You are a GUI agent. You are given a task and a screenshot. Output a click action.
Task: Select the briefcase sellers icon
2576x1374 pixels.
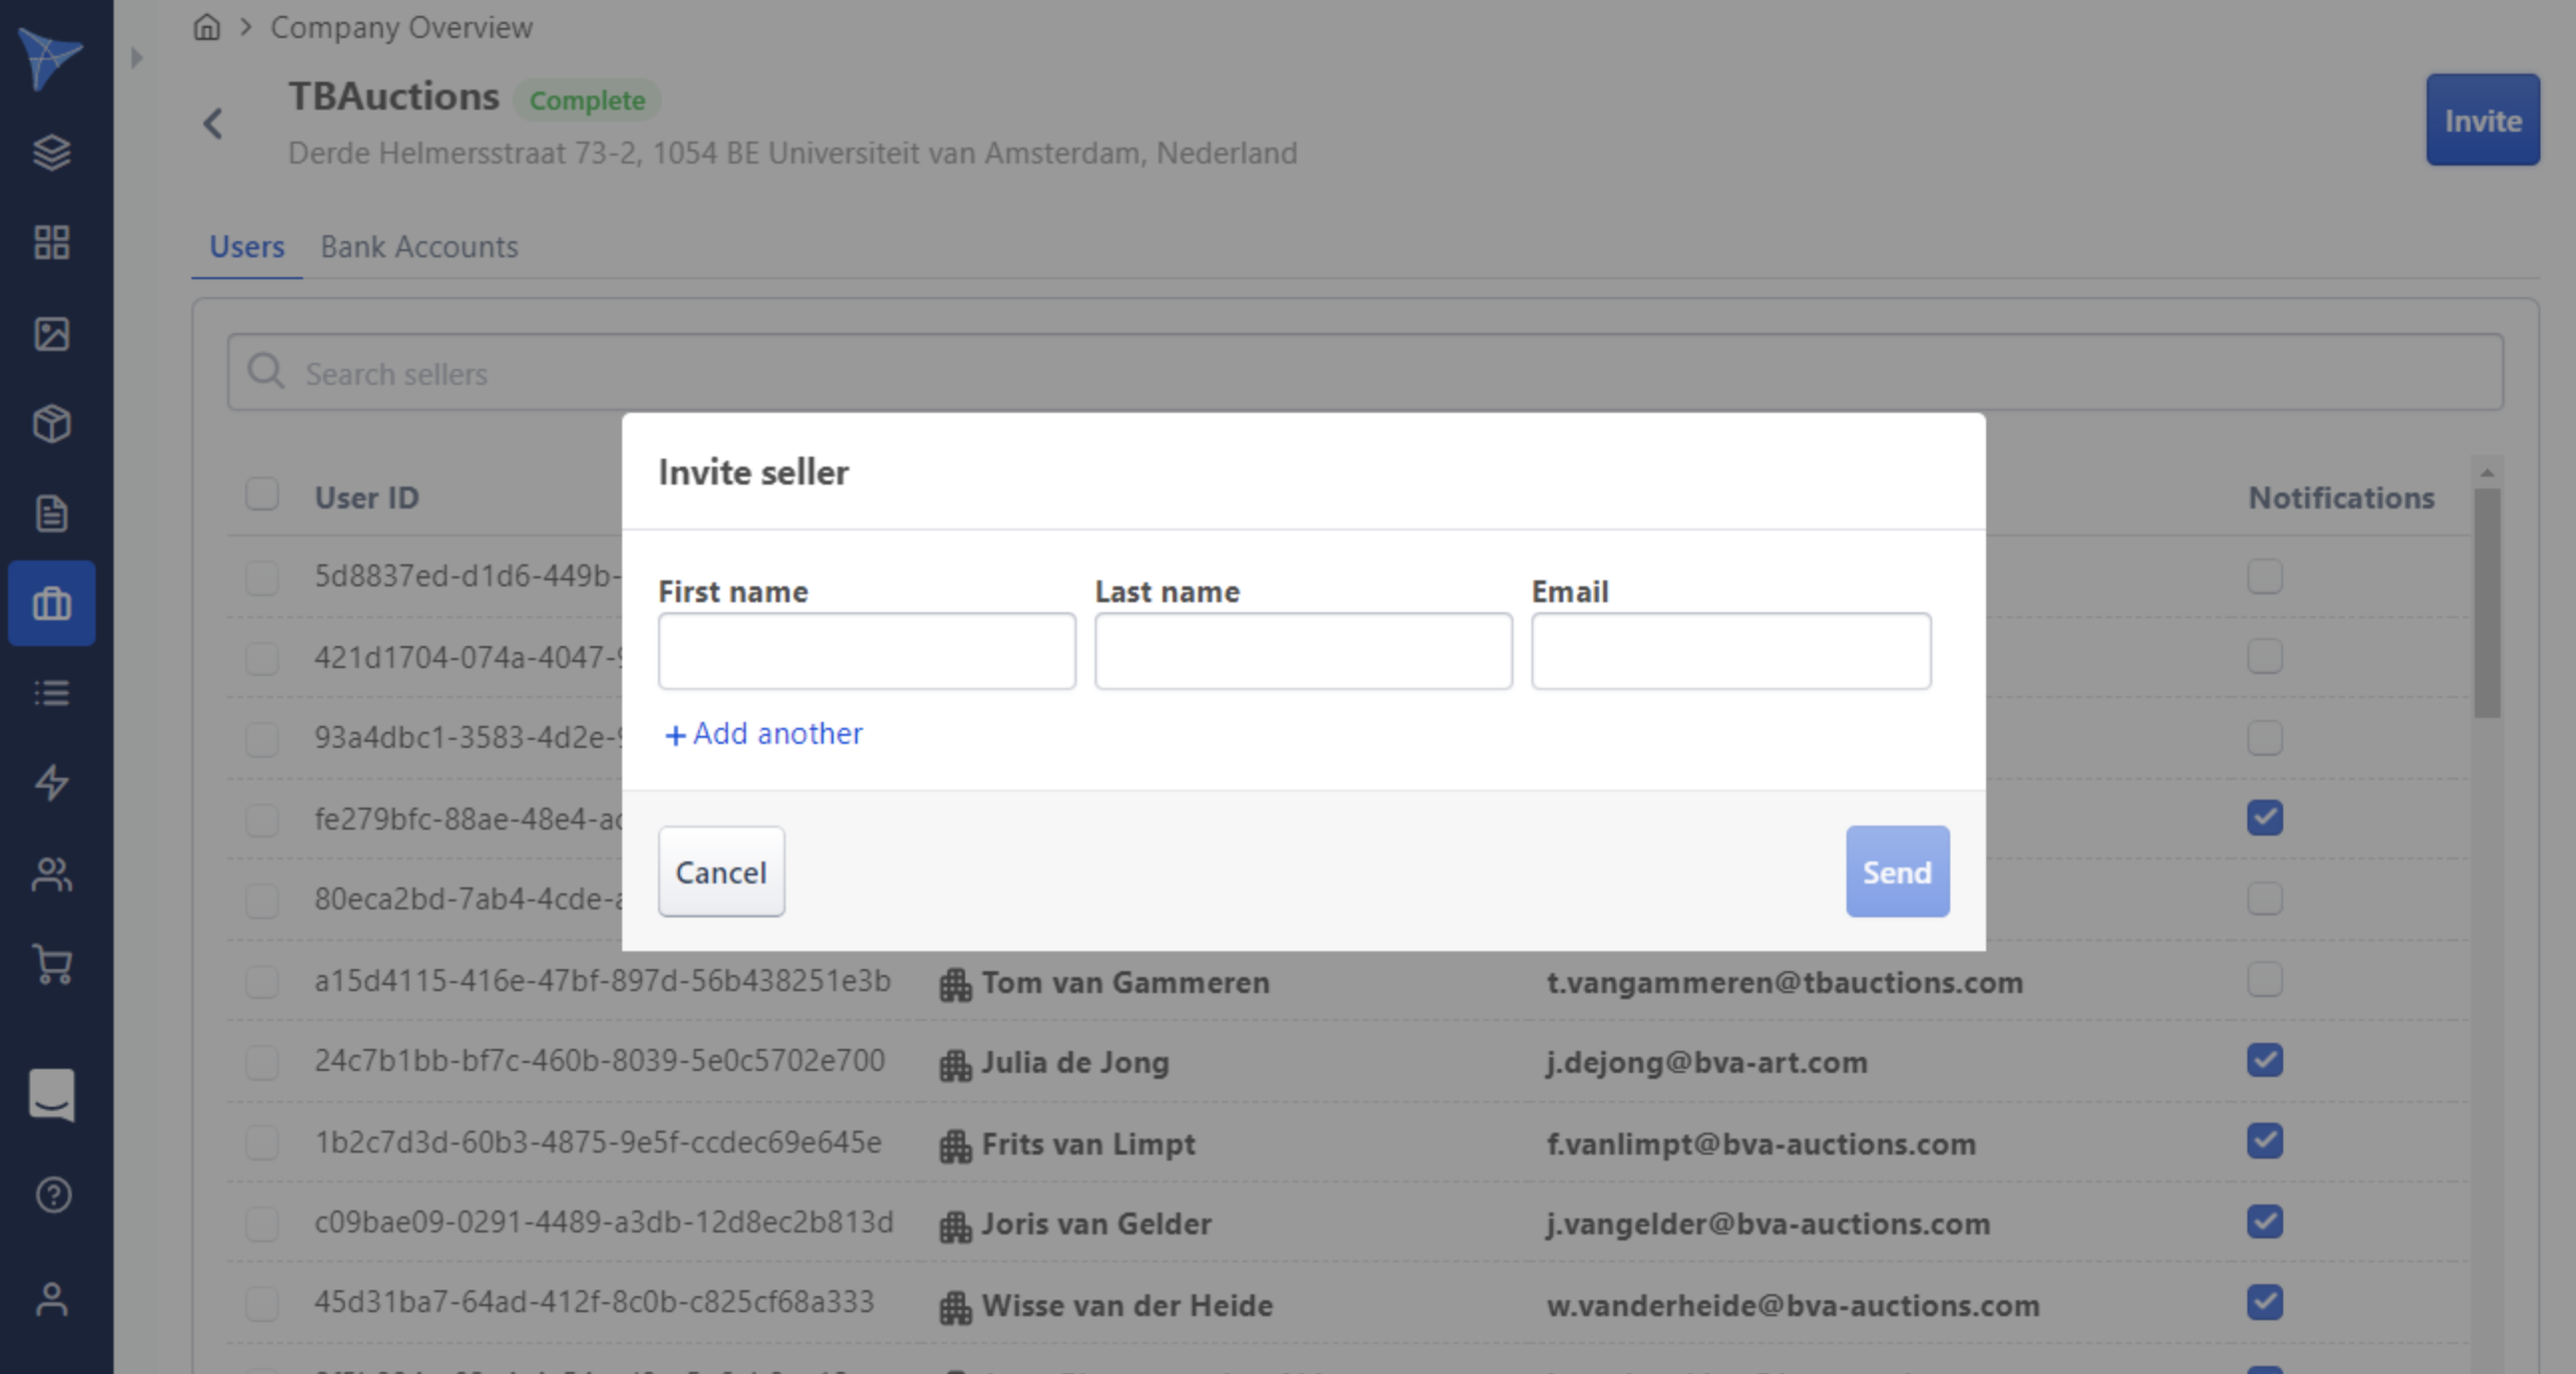pos(52,604)
